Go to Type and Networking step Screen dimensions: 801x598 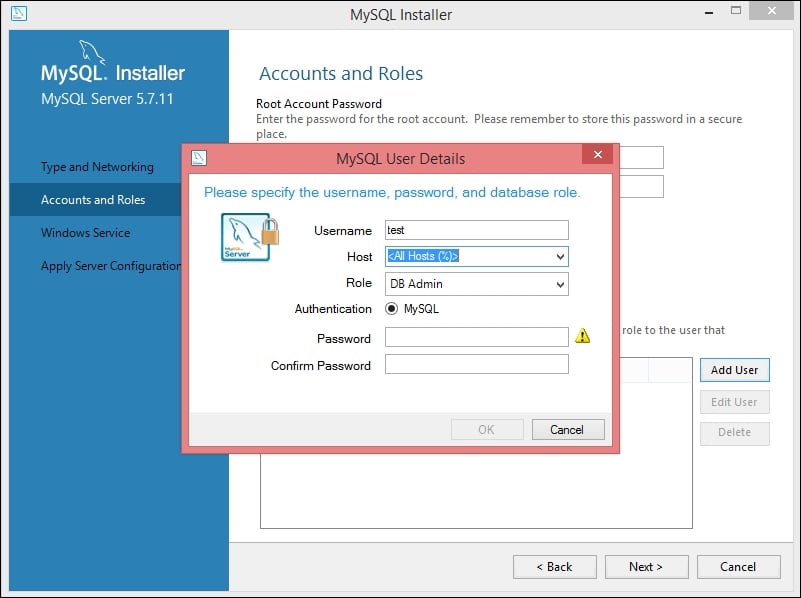97,167
